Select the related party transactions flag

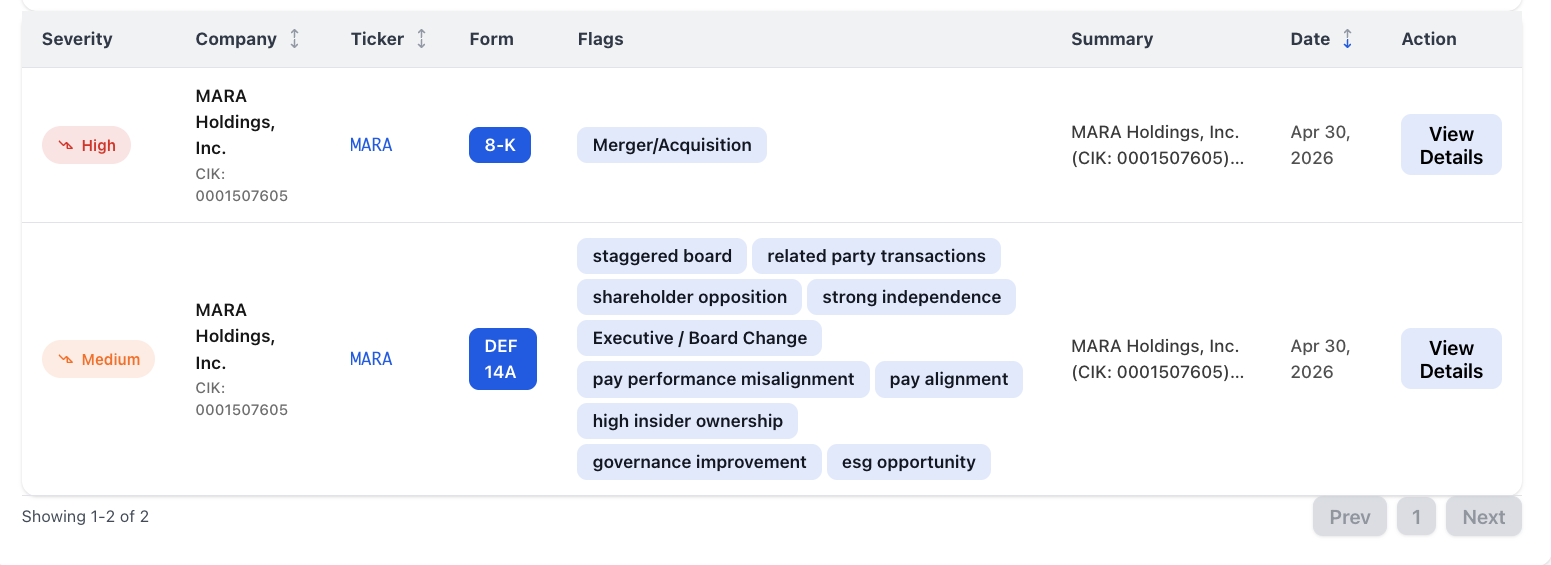click(x=876, y=256)
